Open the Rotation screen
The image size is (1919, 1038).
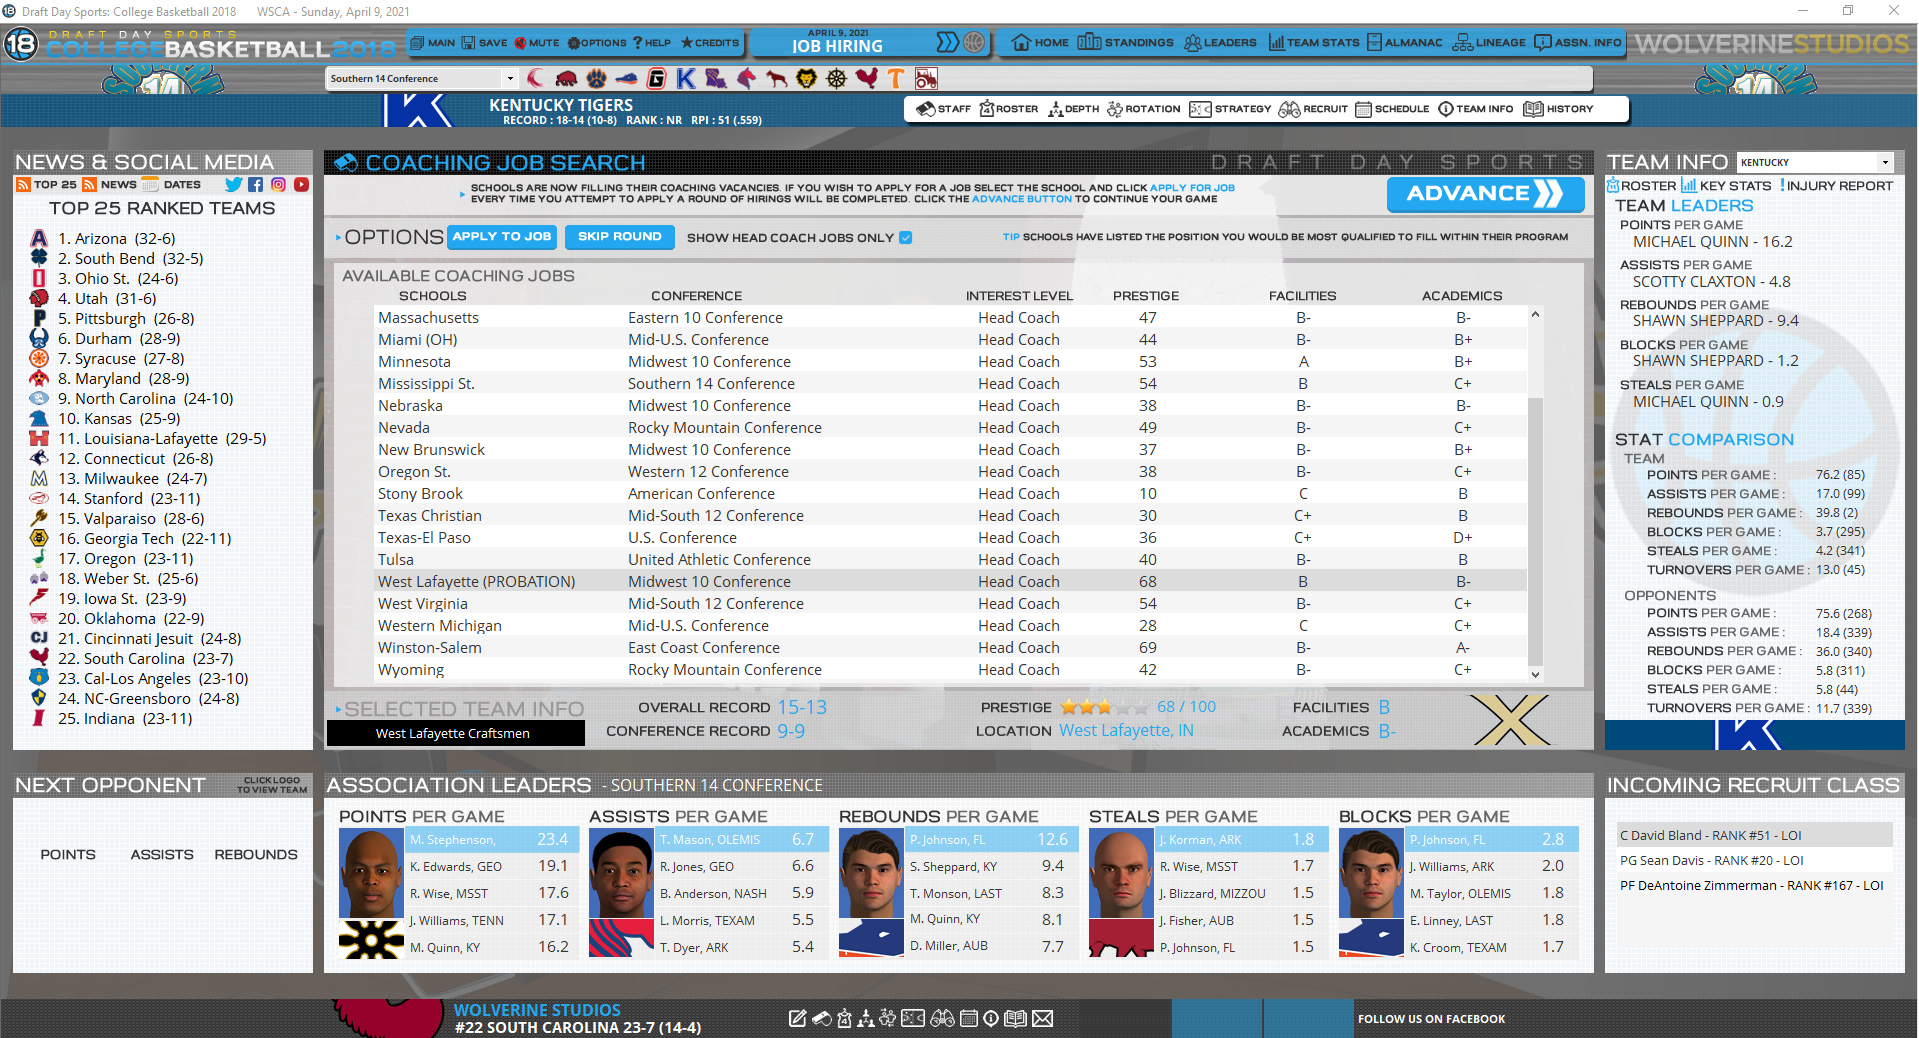[1143, 109]
